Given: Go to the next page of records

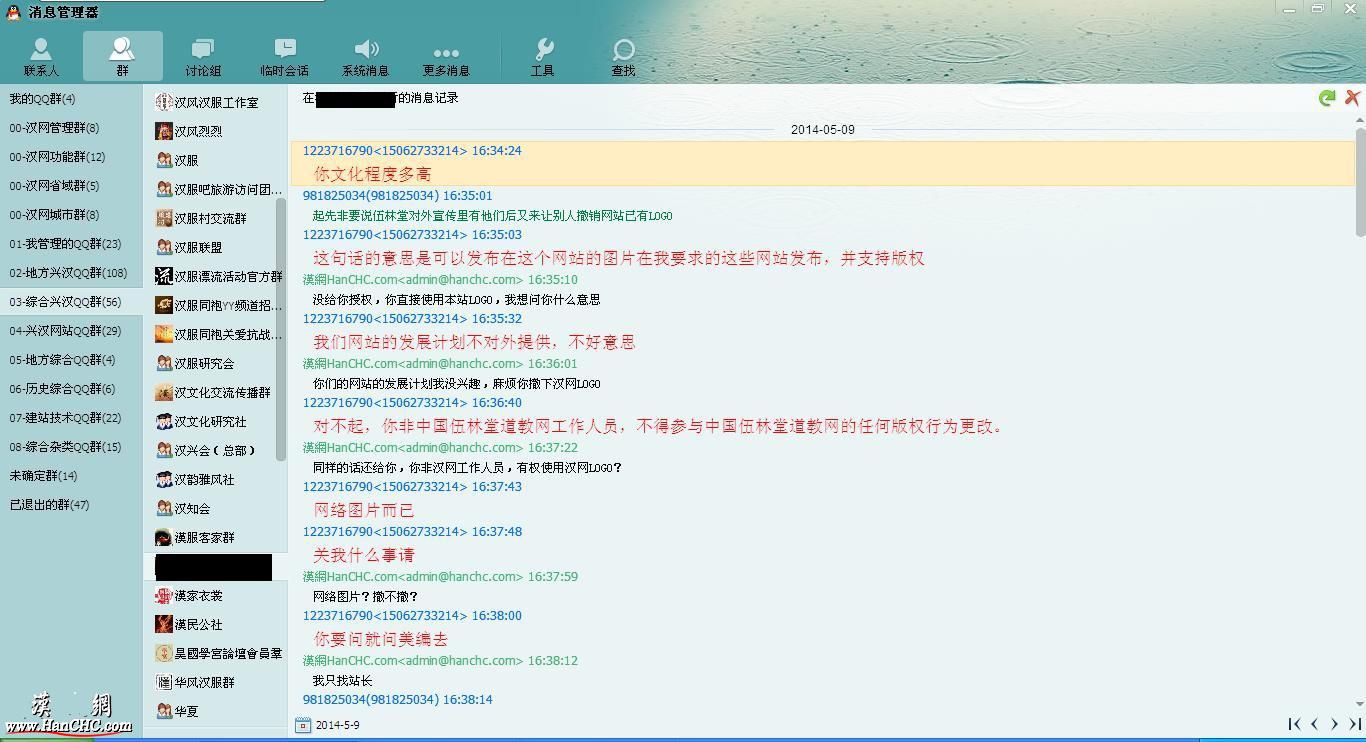Looking at the screenshot, I should [1335, 724].
